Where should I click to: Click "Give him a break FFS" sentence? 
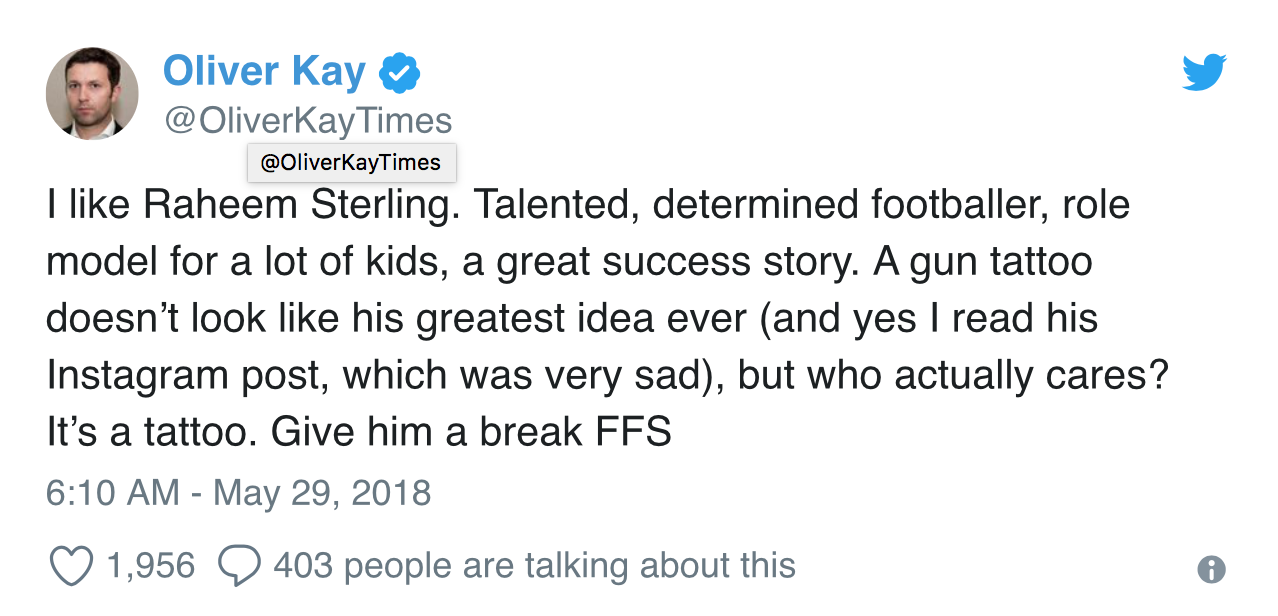point(471,433)
